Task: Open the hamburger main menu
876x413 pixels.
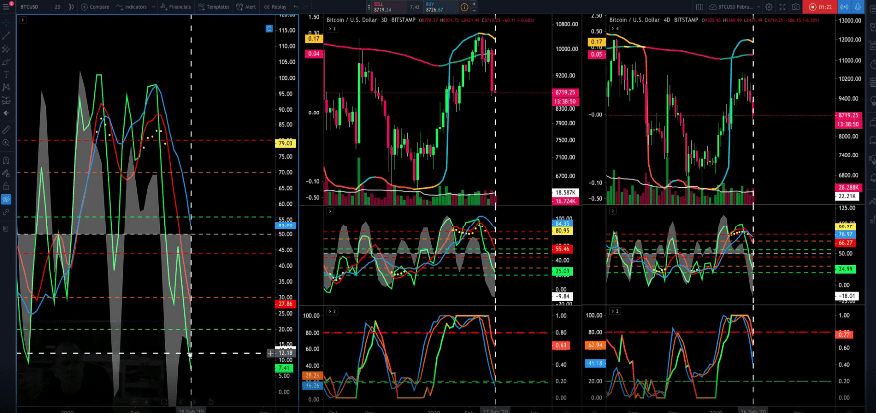Action: point(7,5)
